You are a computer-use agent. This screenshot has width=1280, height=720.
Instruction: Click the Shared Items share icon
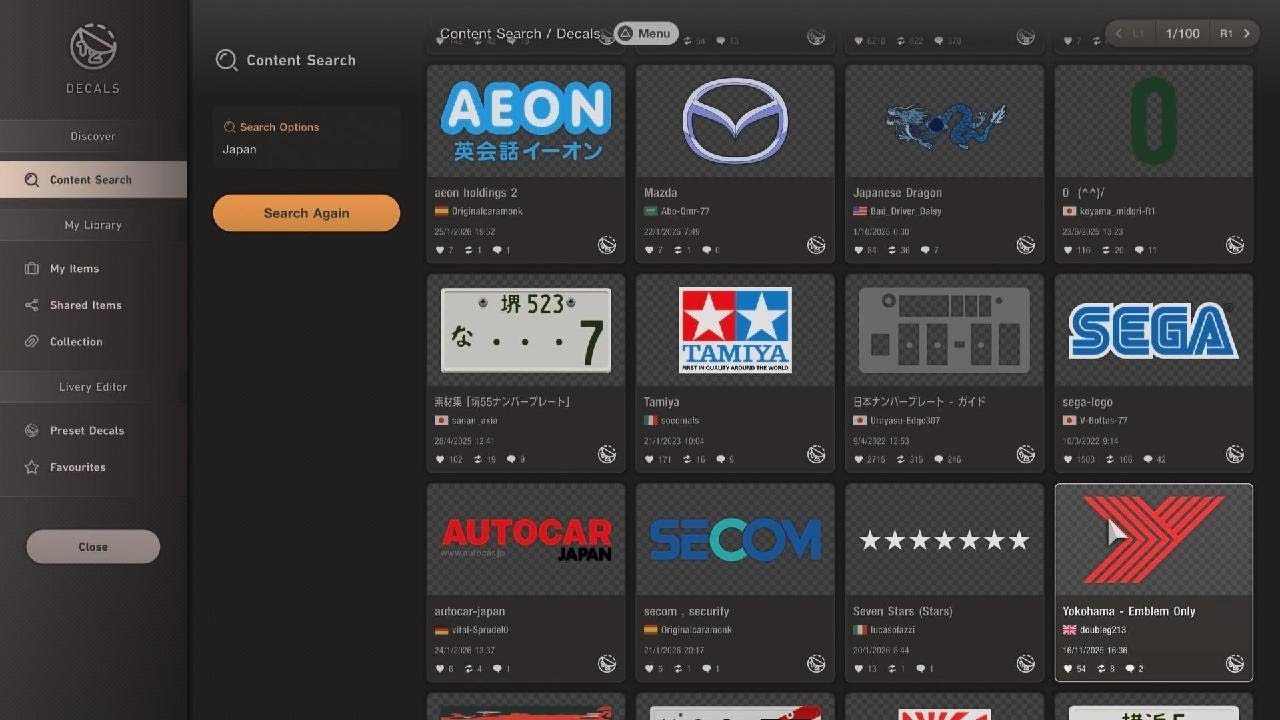(32, 305)
